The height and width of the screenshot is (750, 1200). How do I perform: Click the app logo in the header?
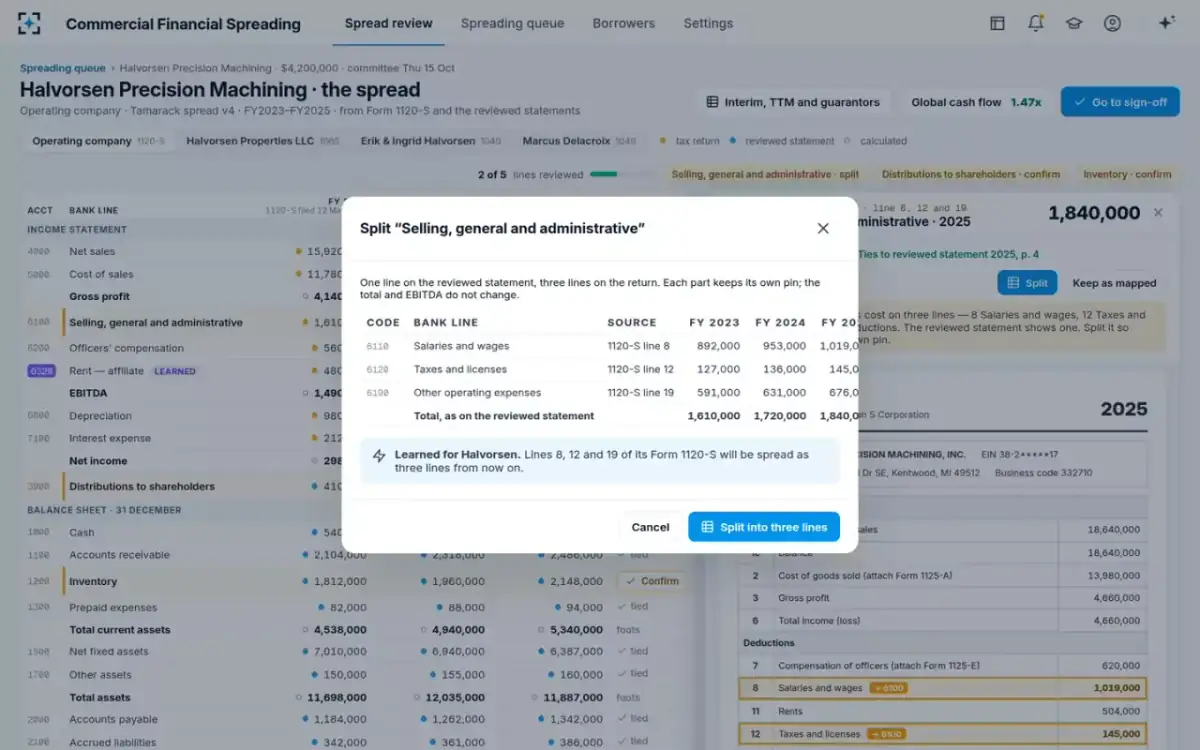(x=30, y=23)
